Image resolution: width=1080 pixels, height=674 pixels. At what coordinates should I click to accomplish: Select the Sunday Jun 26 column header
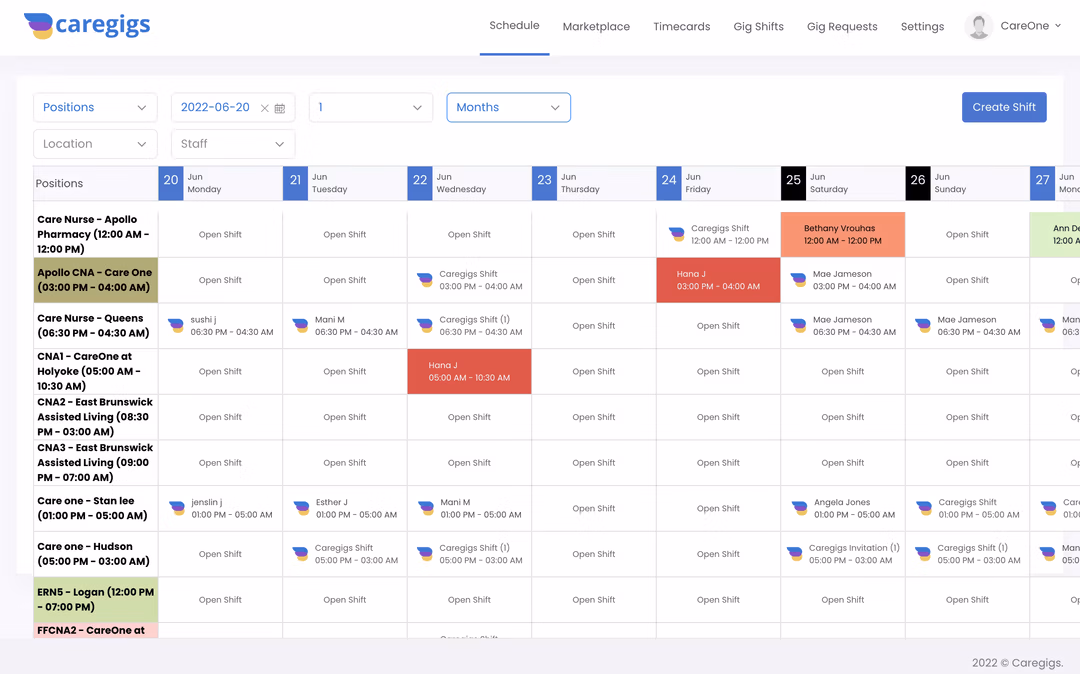(x=968, y=183)
